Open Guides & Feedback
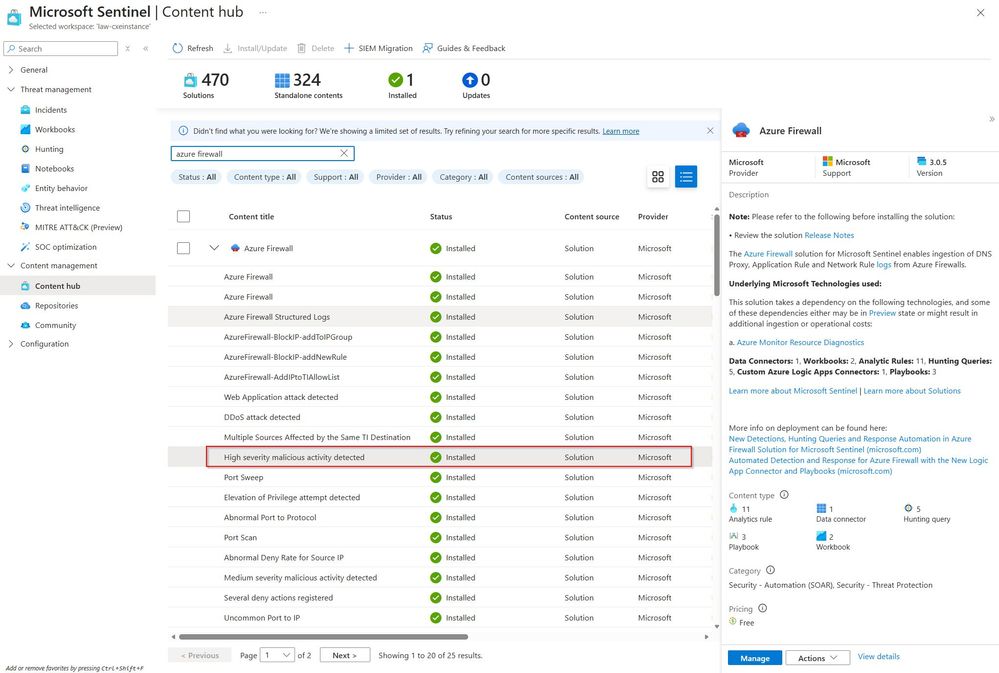The image size is (999, 673). (464, 48)
